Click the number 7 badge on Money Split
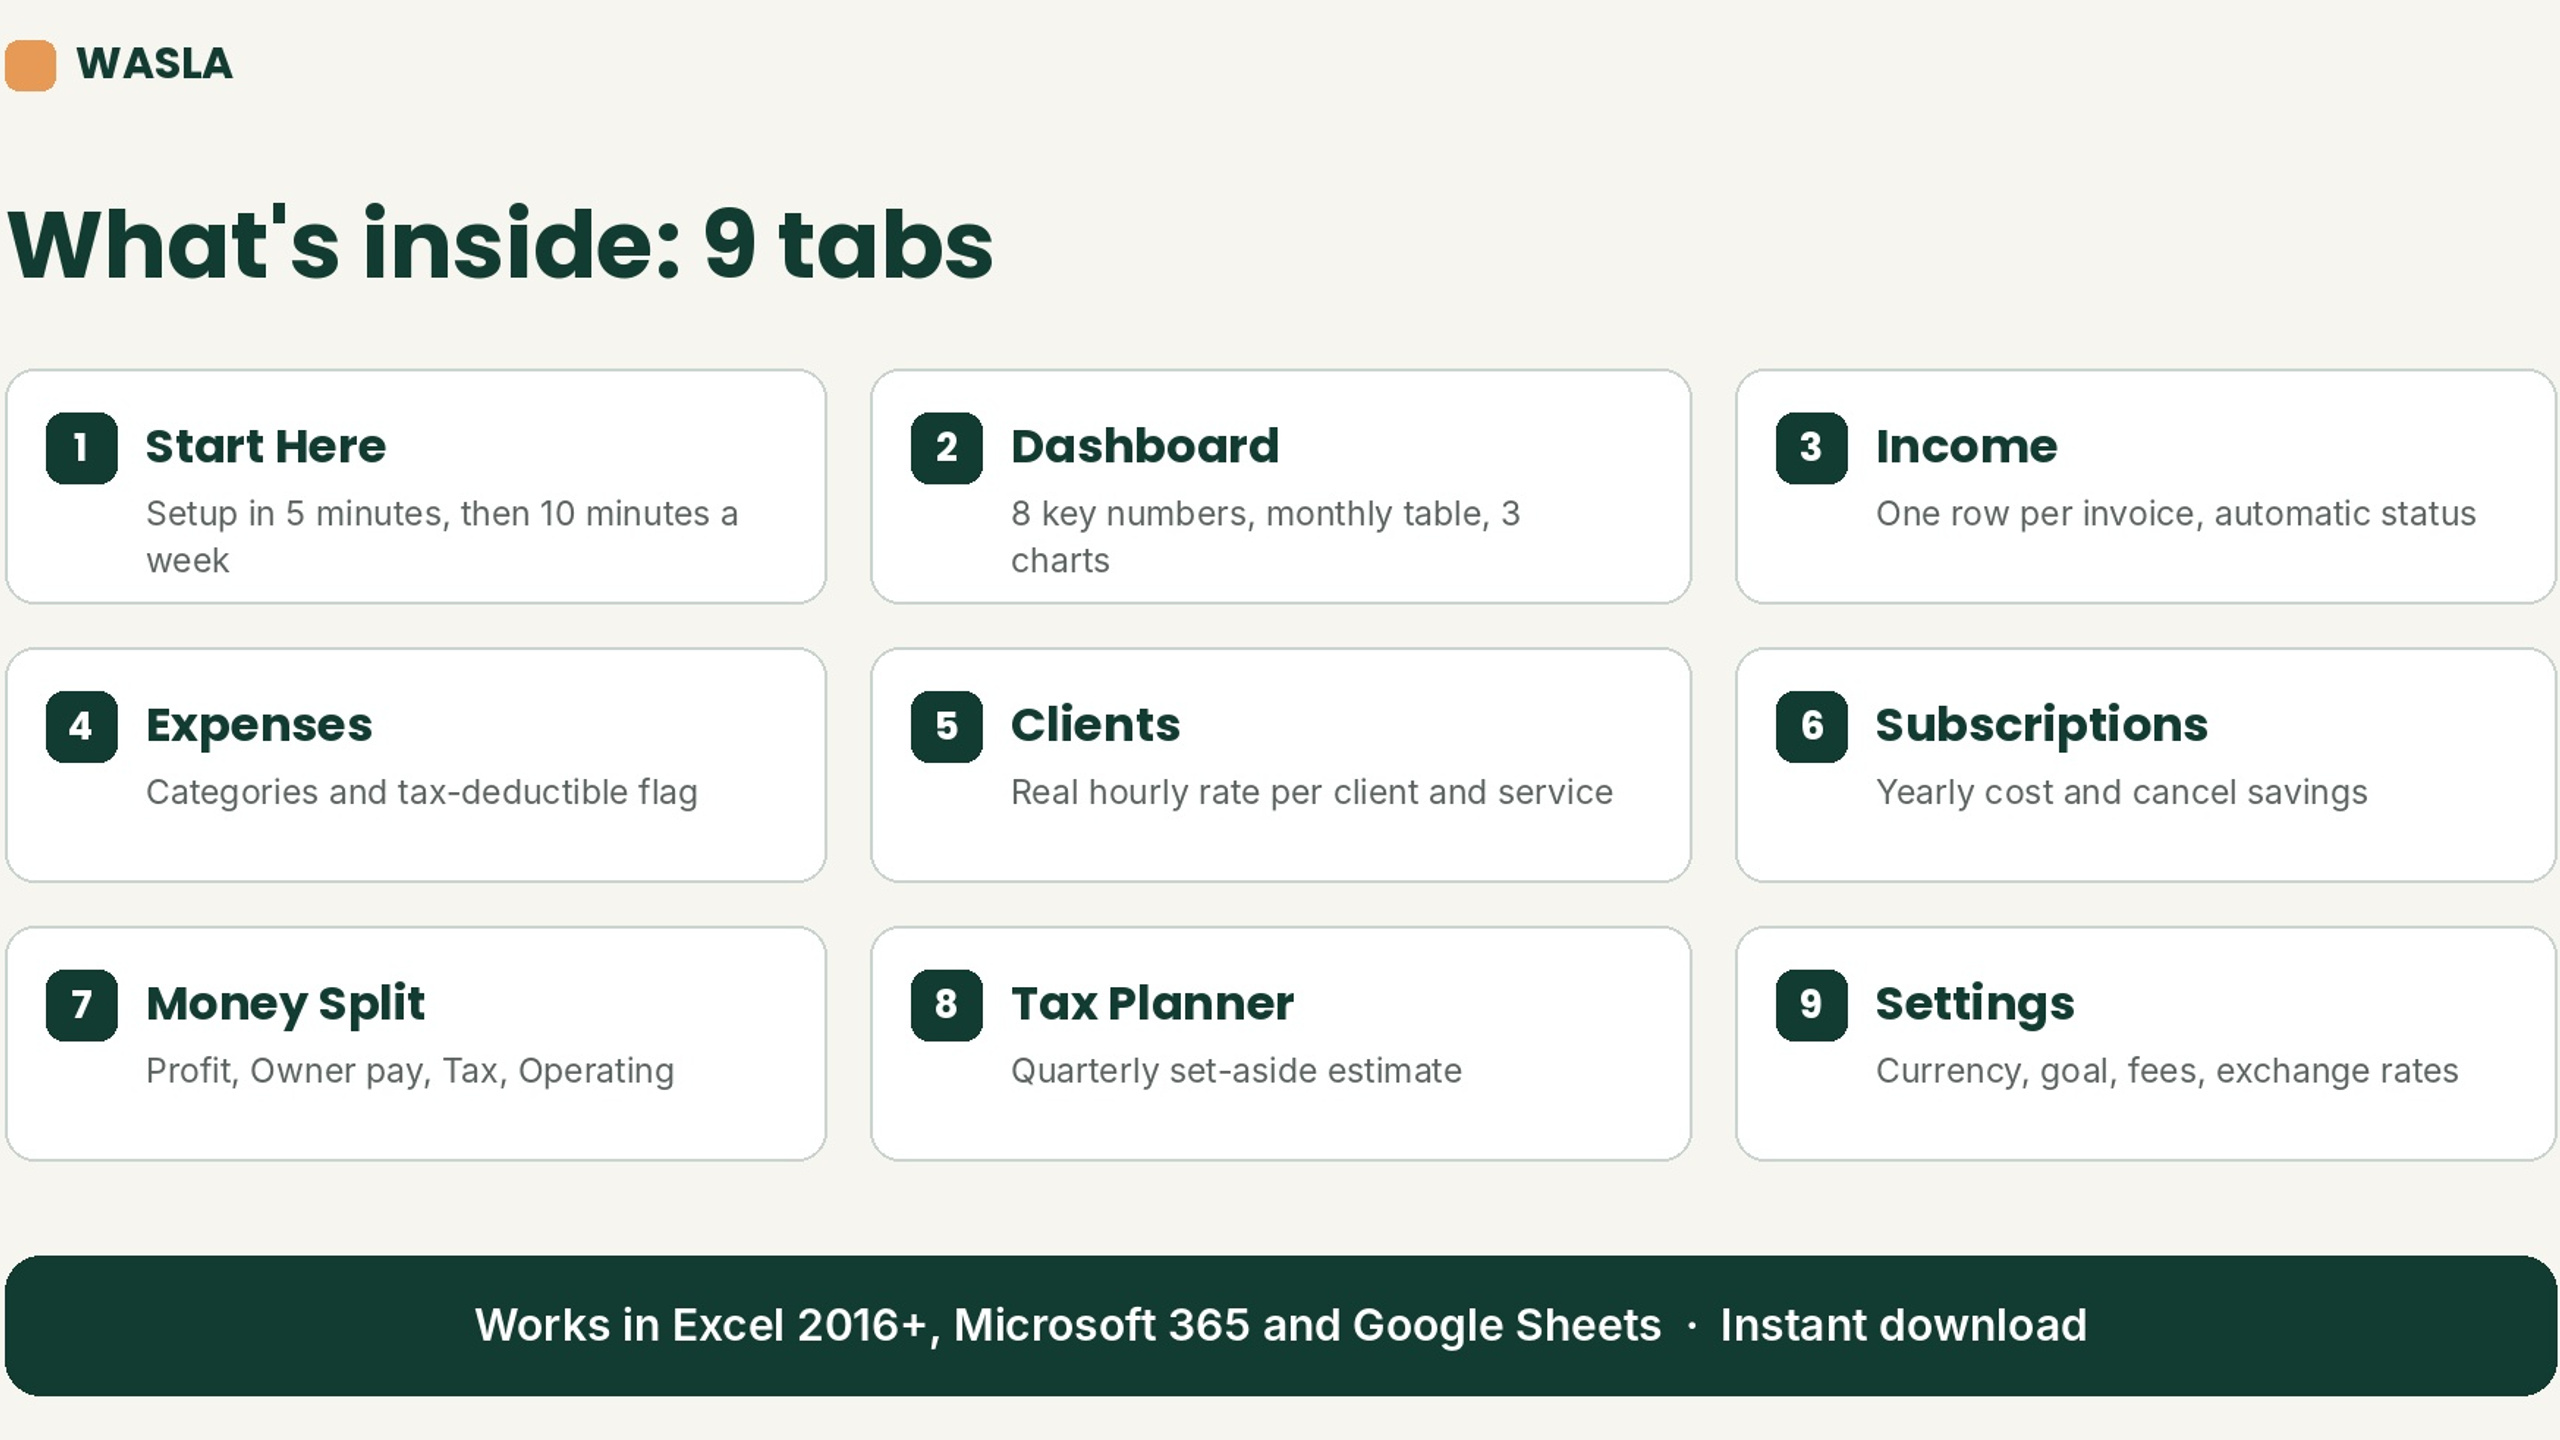 pos(82,1005)
